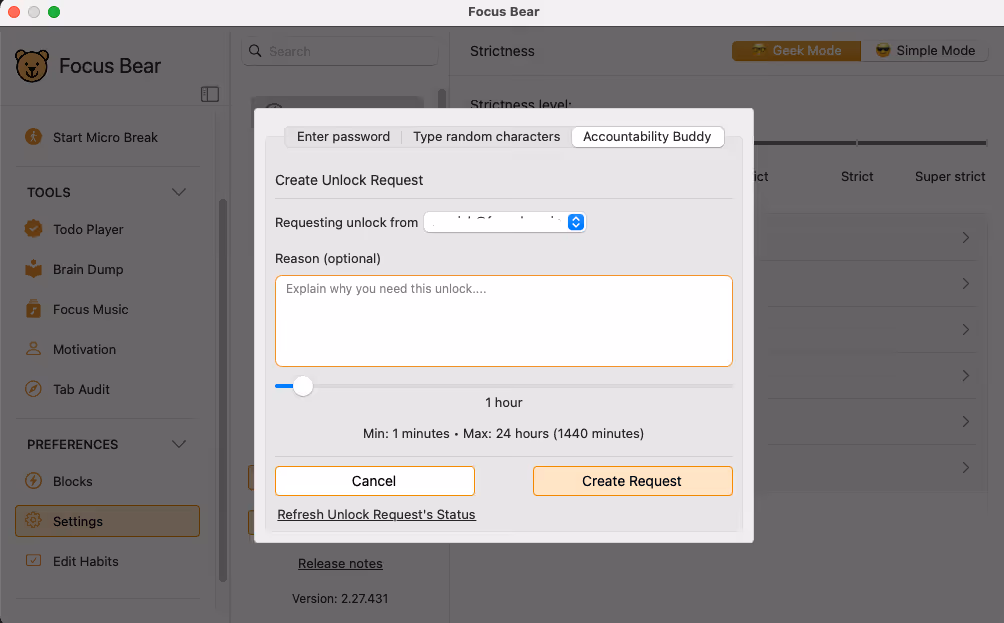Viewport: 1004px width, 623px height.
Task: Open Start Micro Break
Action: (x=107, y=137)
